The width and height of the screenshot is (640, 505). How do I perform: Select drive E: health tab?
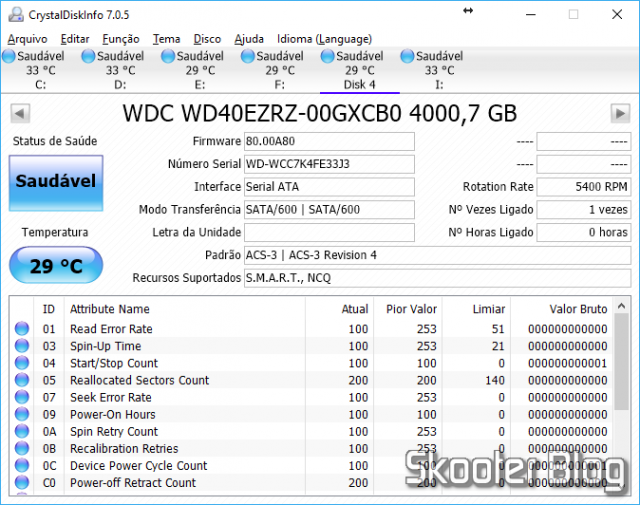(200, 70)
